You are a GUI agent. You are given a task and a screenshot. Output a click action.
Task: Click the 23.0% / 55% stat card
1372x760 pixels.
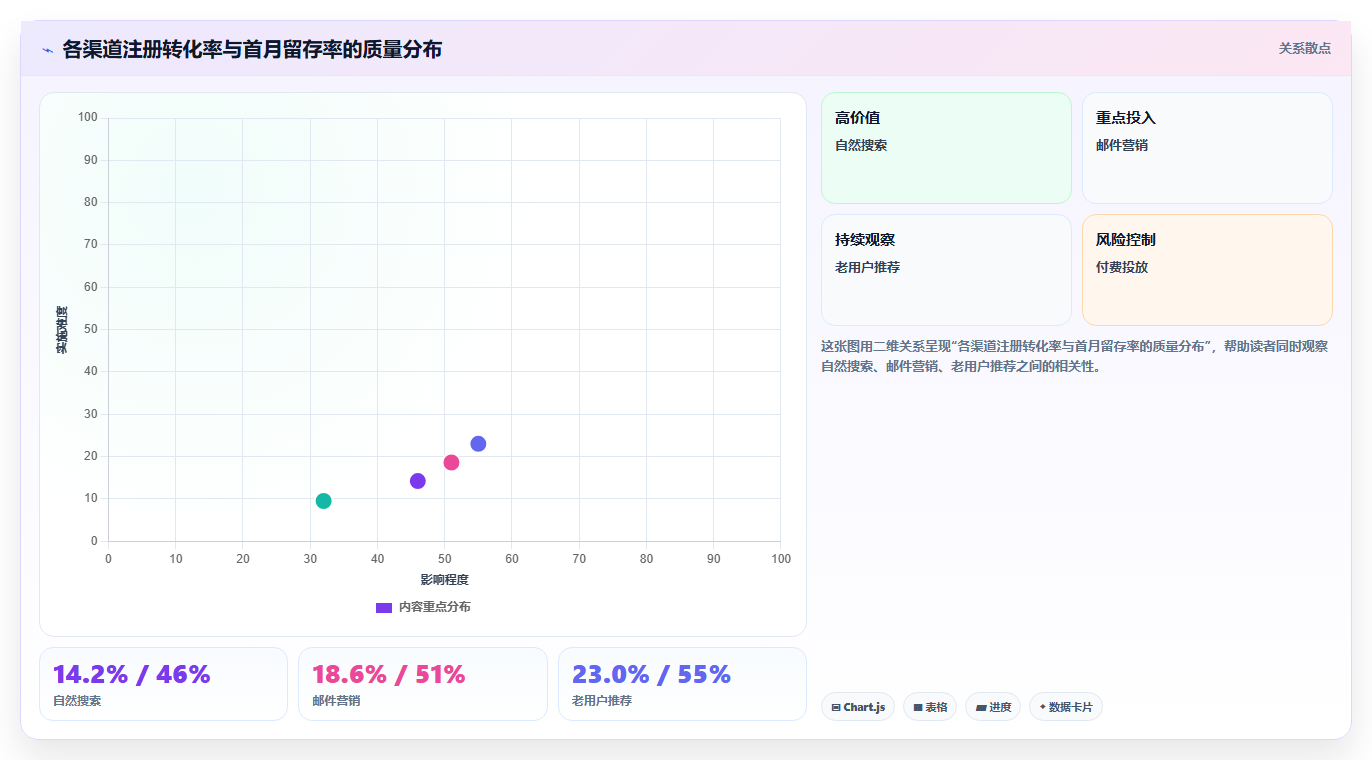[x=682, y=684]
